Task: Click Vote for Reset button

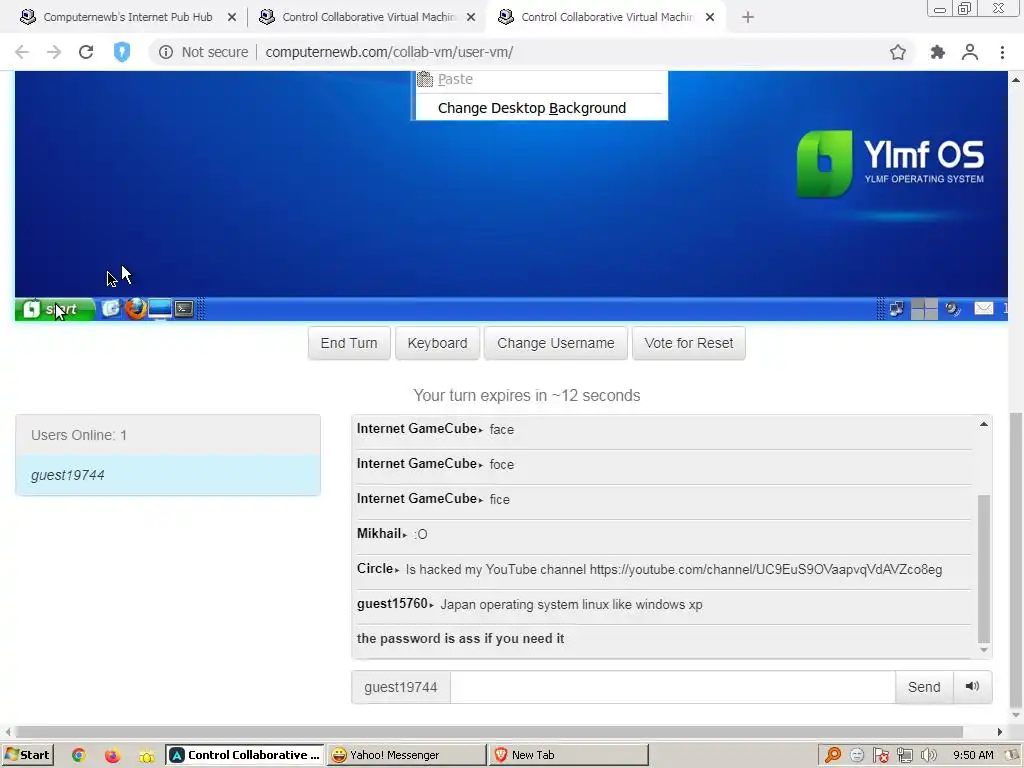Action: pos(688,344)
